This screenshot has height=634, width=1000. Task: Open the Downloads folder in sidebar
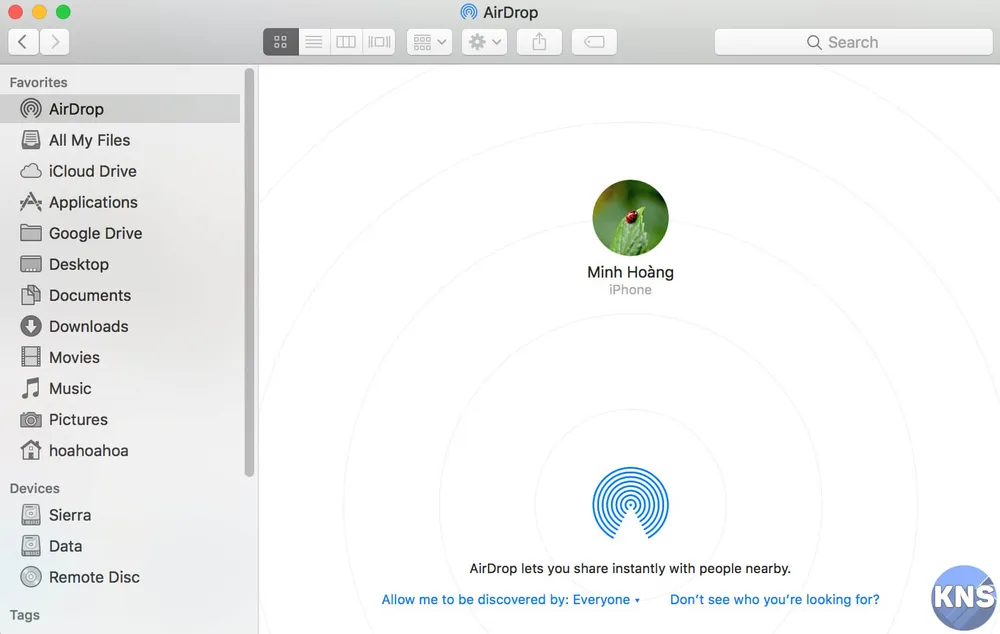(88, 326)
